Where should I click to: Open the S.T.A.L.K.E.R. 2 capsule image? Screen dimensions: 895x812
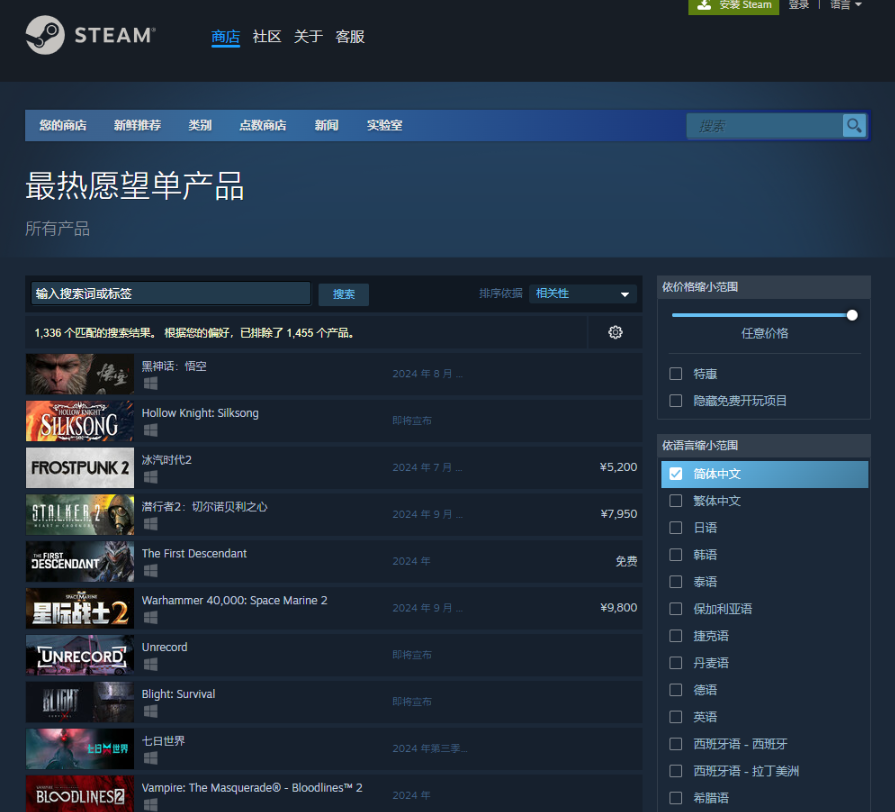pyautogui.click(x=80, y=514)
